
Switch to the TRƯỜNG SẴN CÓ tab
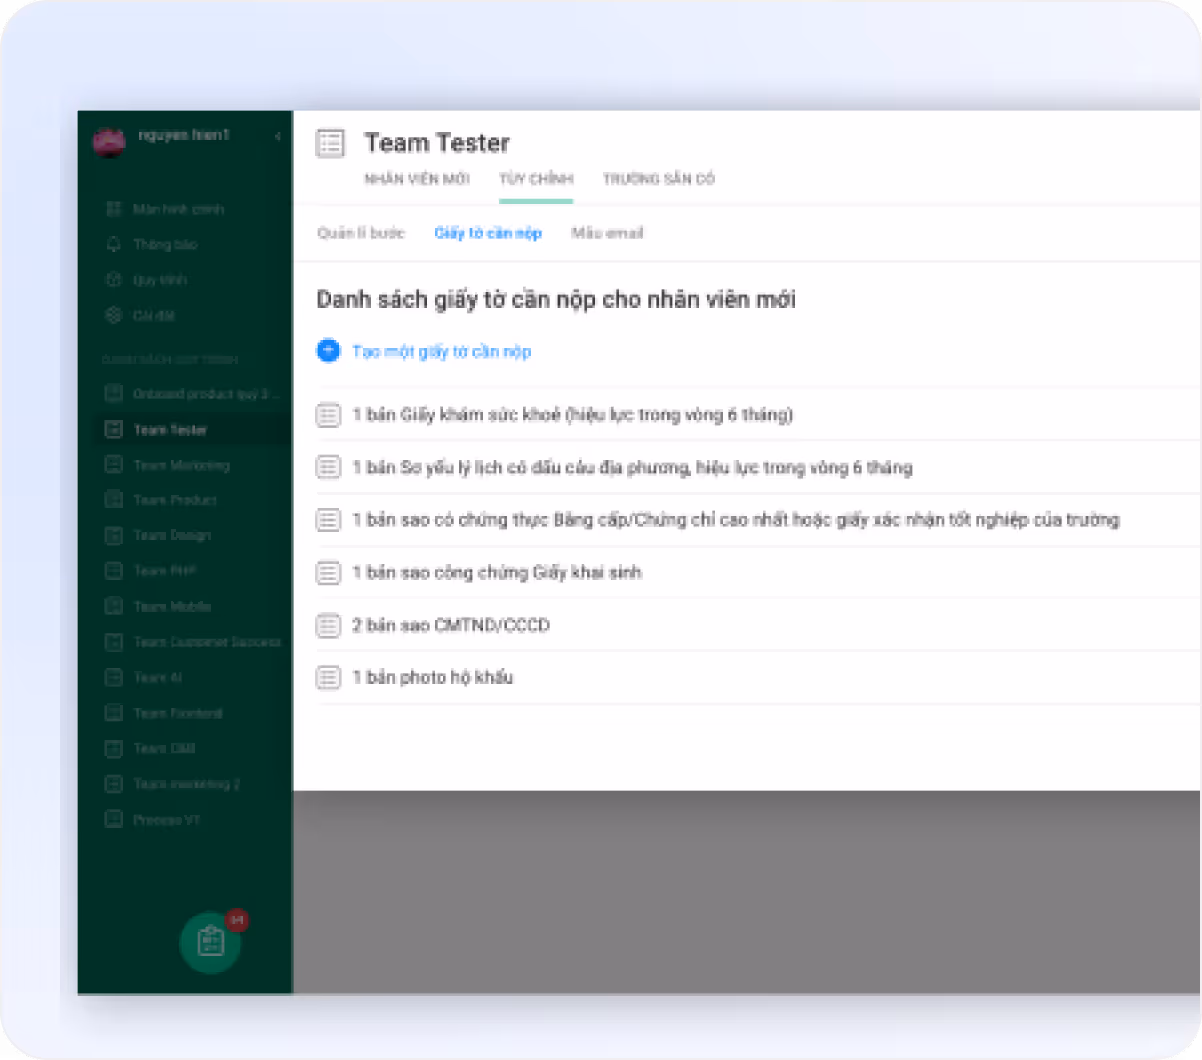[659, 179]
